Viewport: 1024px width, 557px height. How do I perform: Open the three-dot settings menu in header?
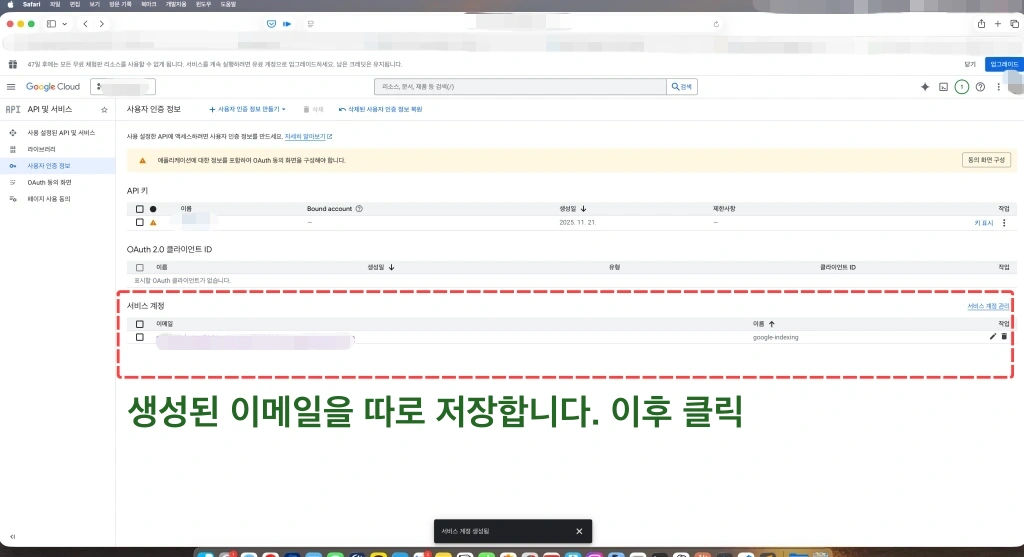[999, 87]
